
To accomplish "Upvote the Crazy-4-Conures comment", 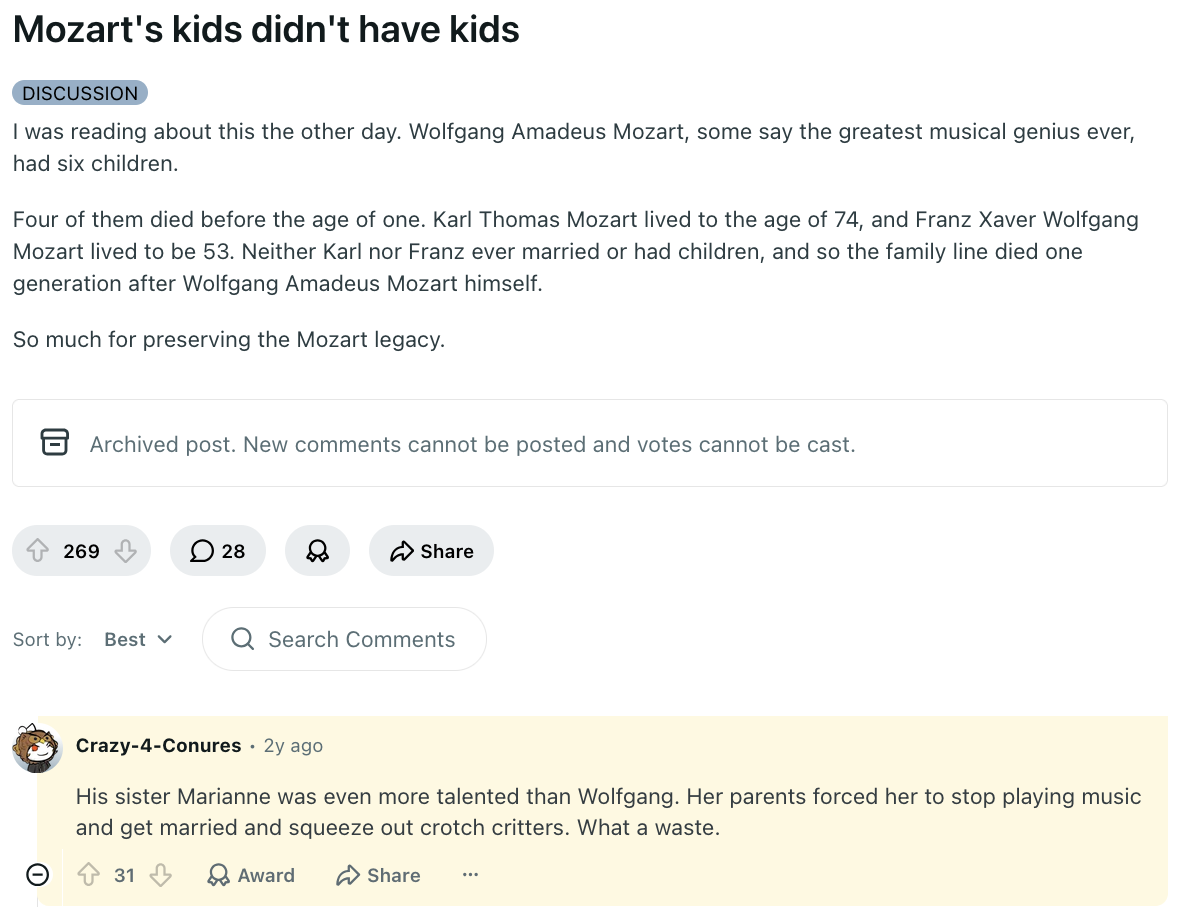I will pos(89,875).
